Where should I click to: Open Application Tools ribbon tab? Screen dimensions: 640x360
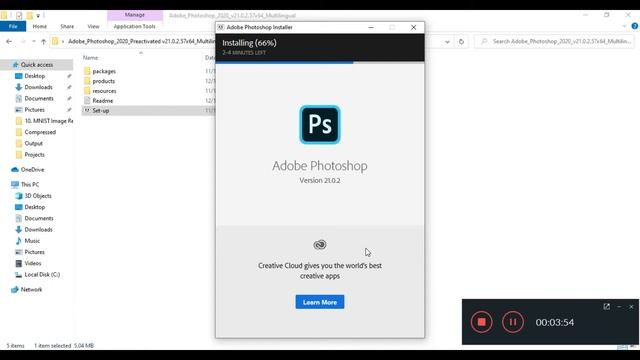coord(134,26)
